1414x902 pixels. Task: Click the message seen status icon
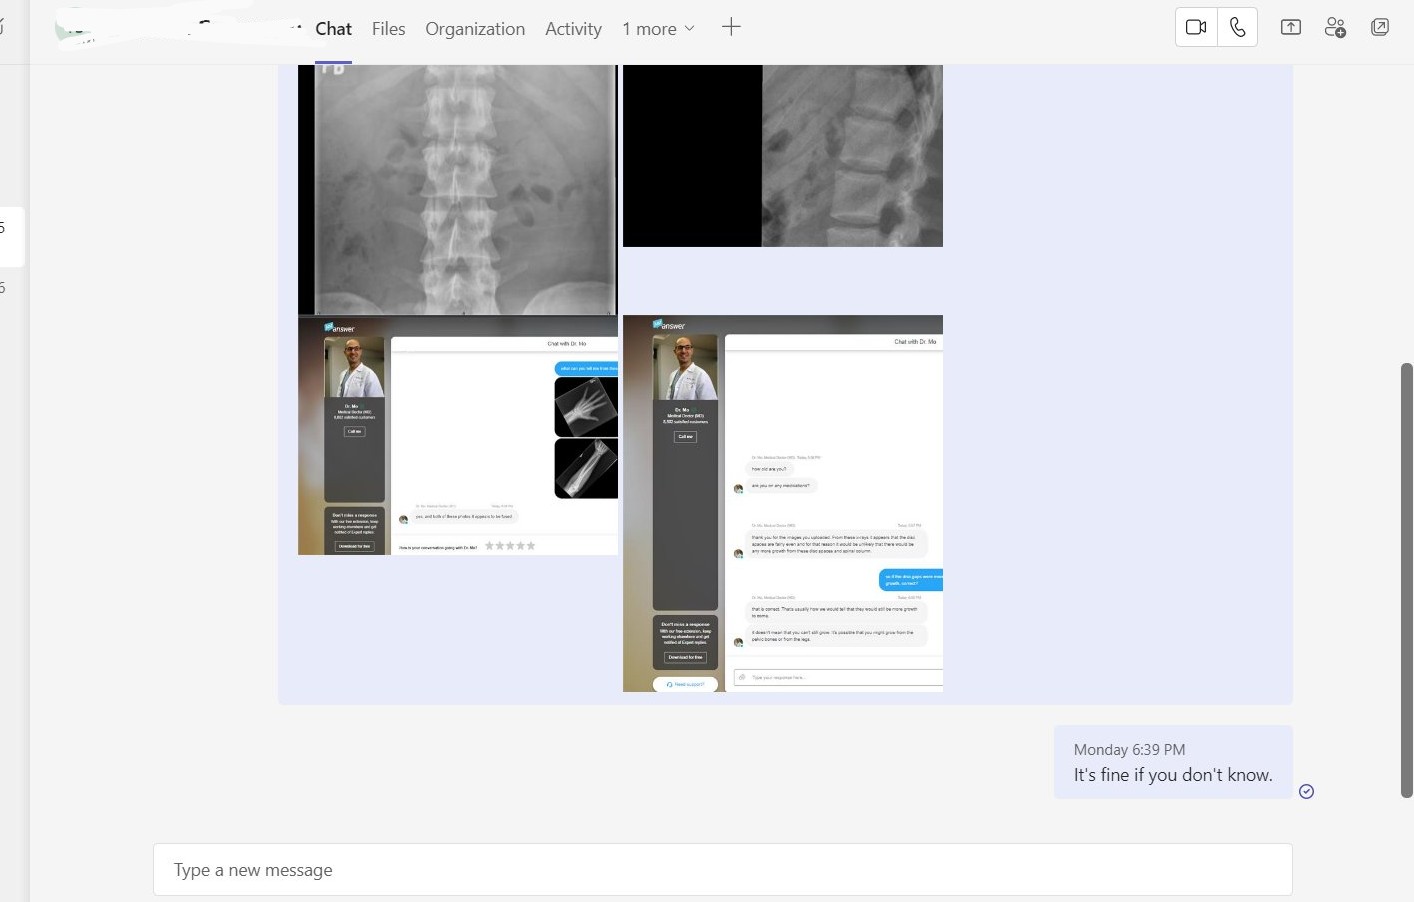[x=1306, y=792]
